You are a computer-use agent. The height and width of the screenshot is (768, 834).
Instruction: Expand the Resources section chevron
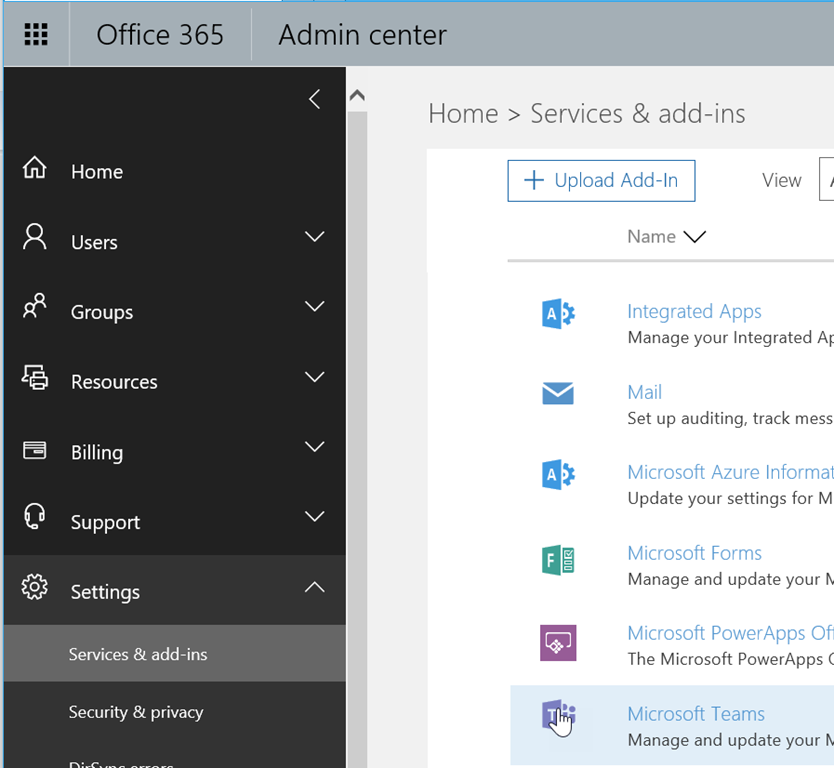tap(314, 377)
